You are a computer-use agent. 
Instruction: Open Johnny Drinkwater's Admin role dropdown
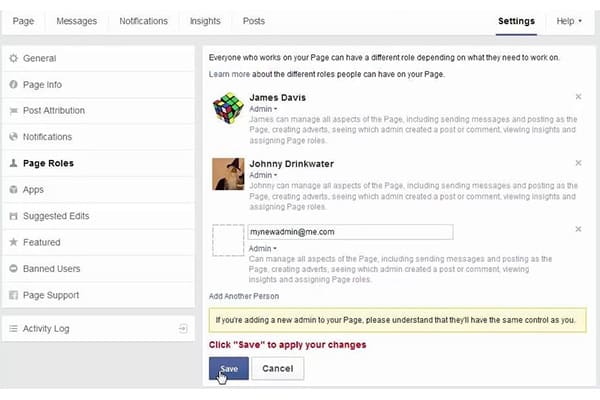point(263,175)
